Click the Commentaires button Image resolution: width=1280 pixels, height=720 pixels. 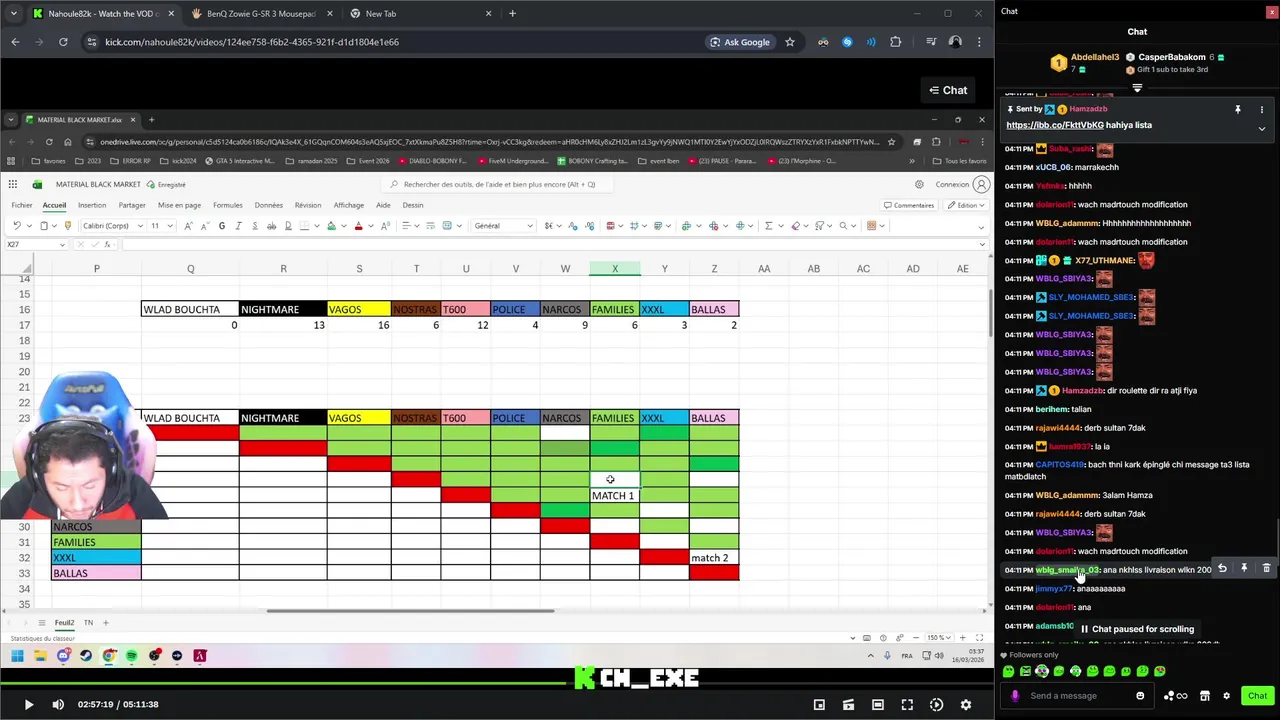(x=908, y=205)
